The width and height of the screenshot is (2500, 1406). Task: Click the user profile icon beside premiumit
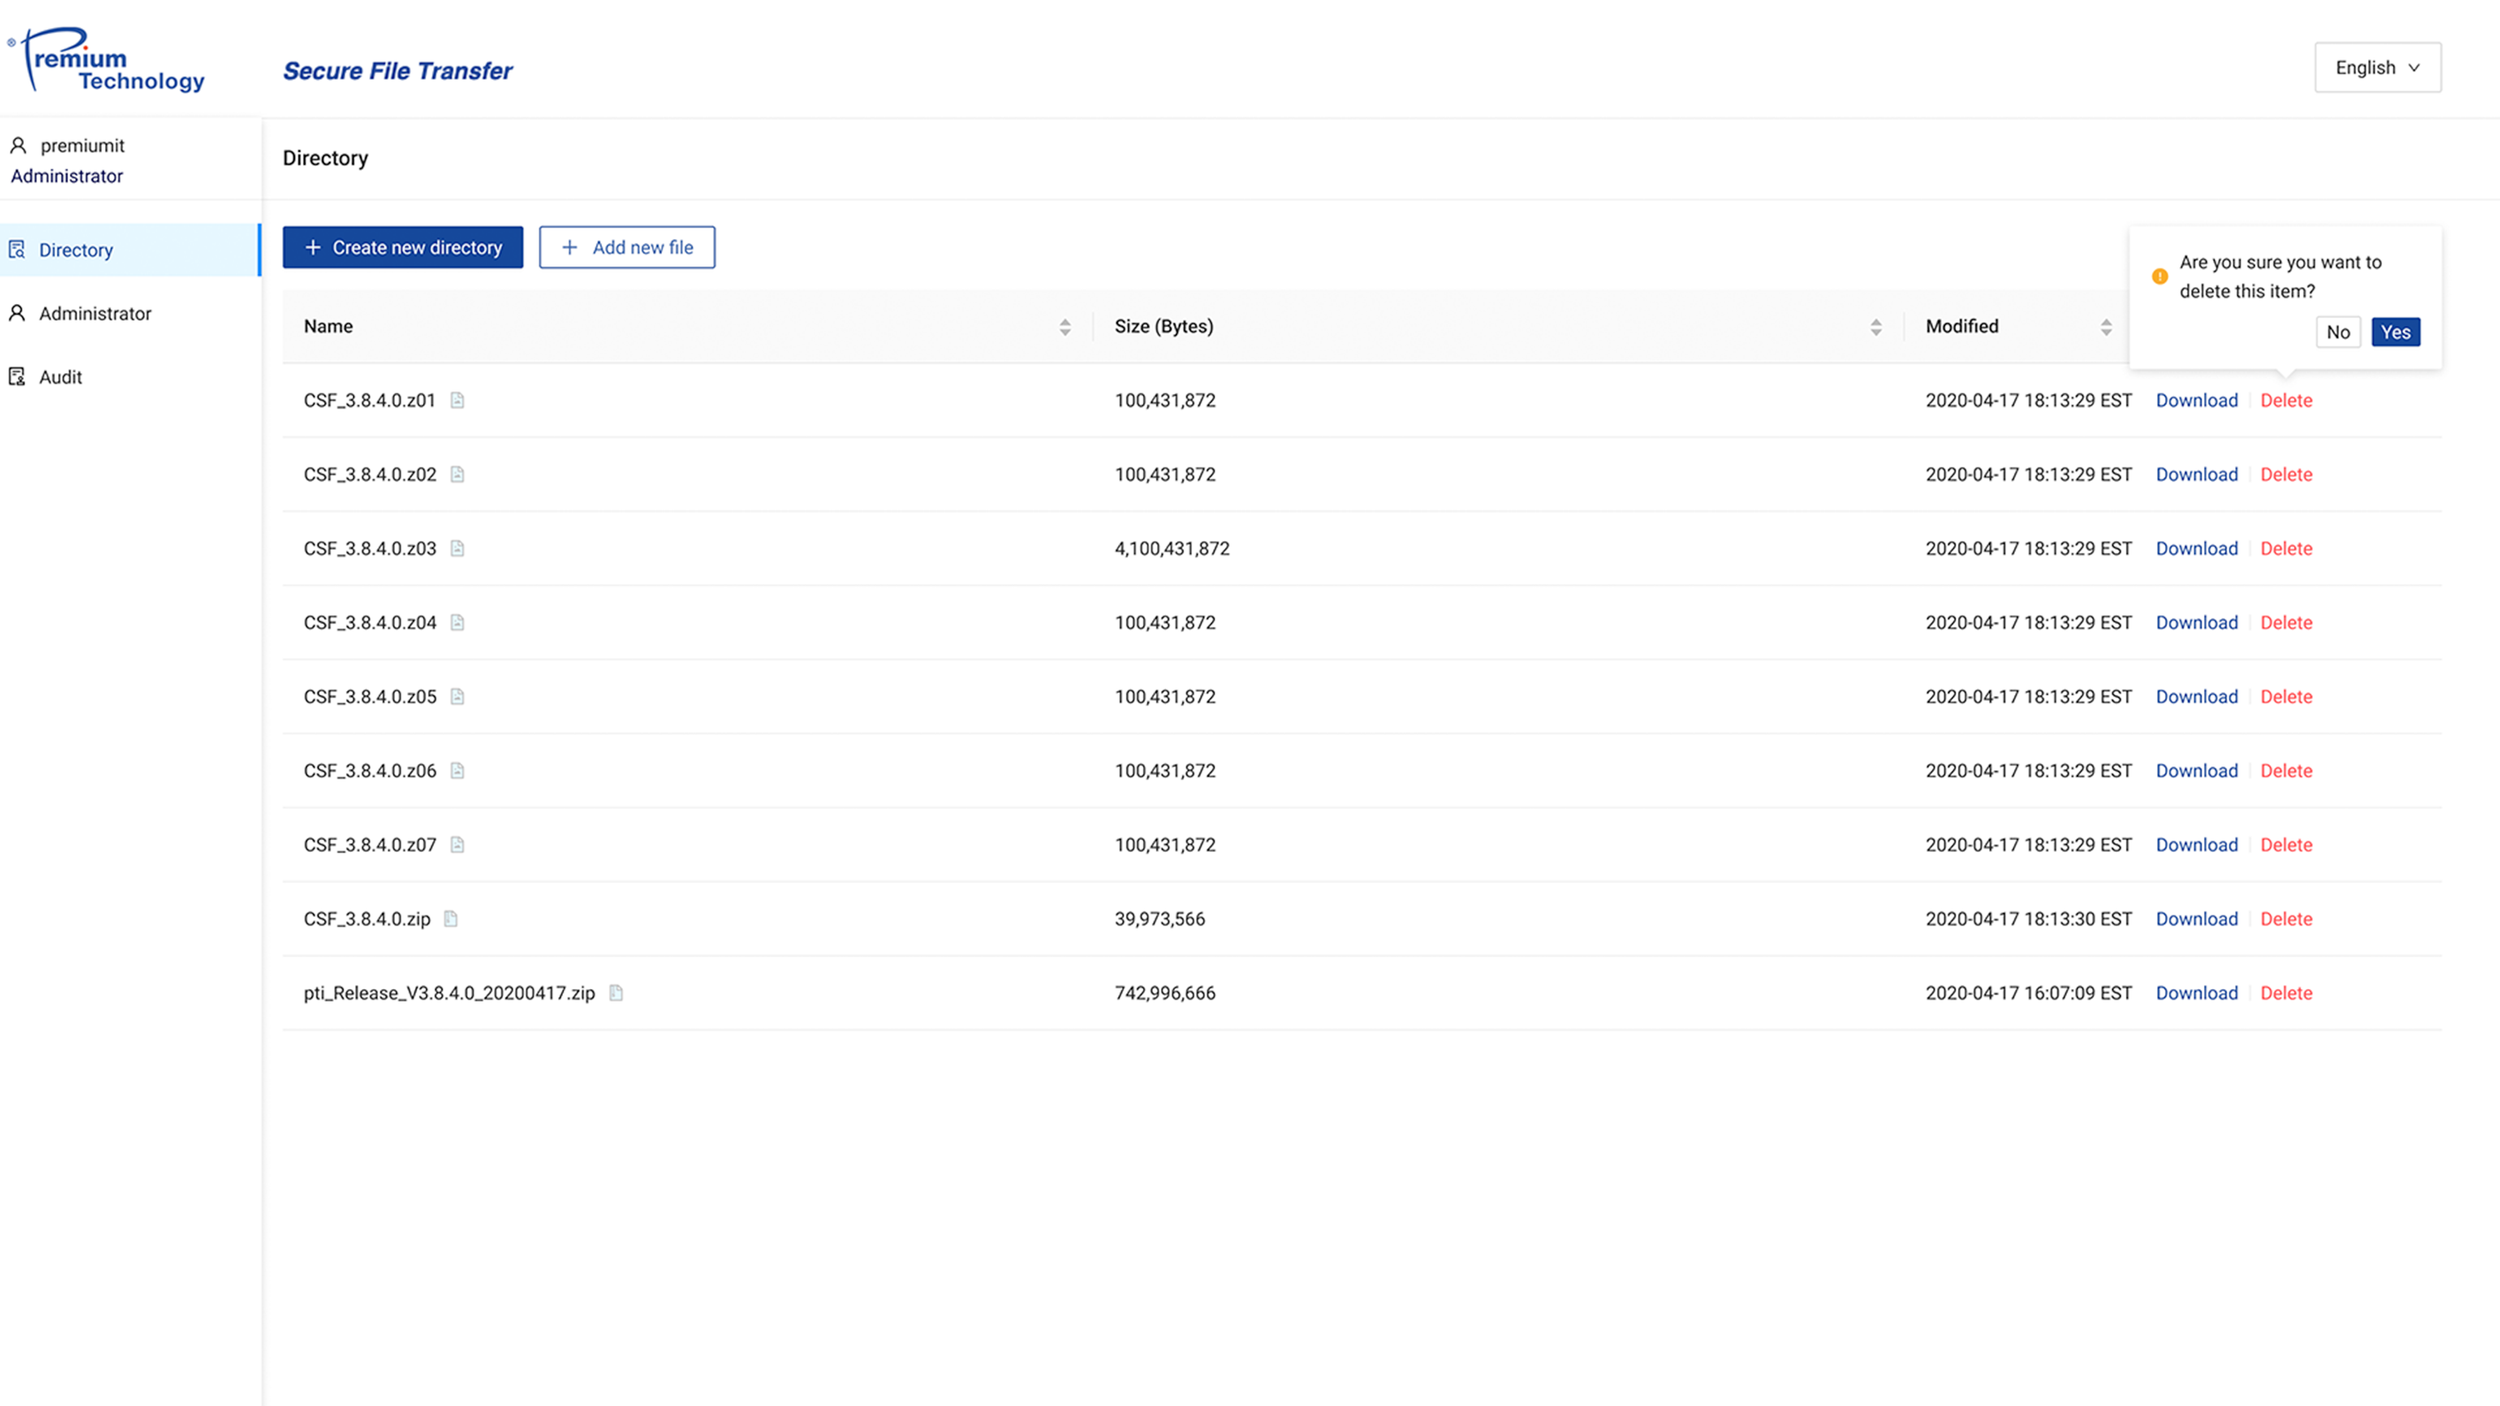coord(18,146)
